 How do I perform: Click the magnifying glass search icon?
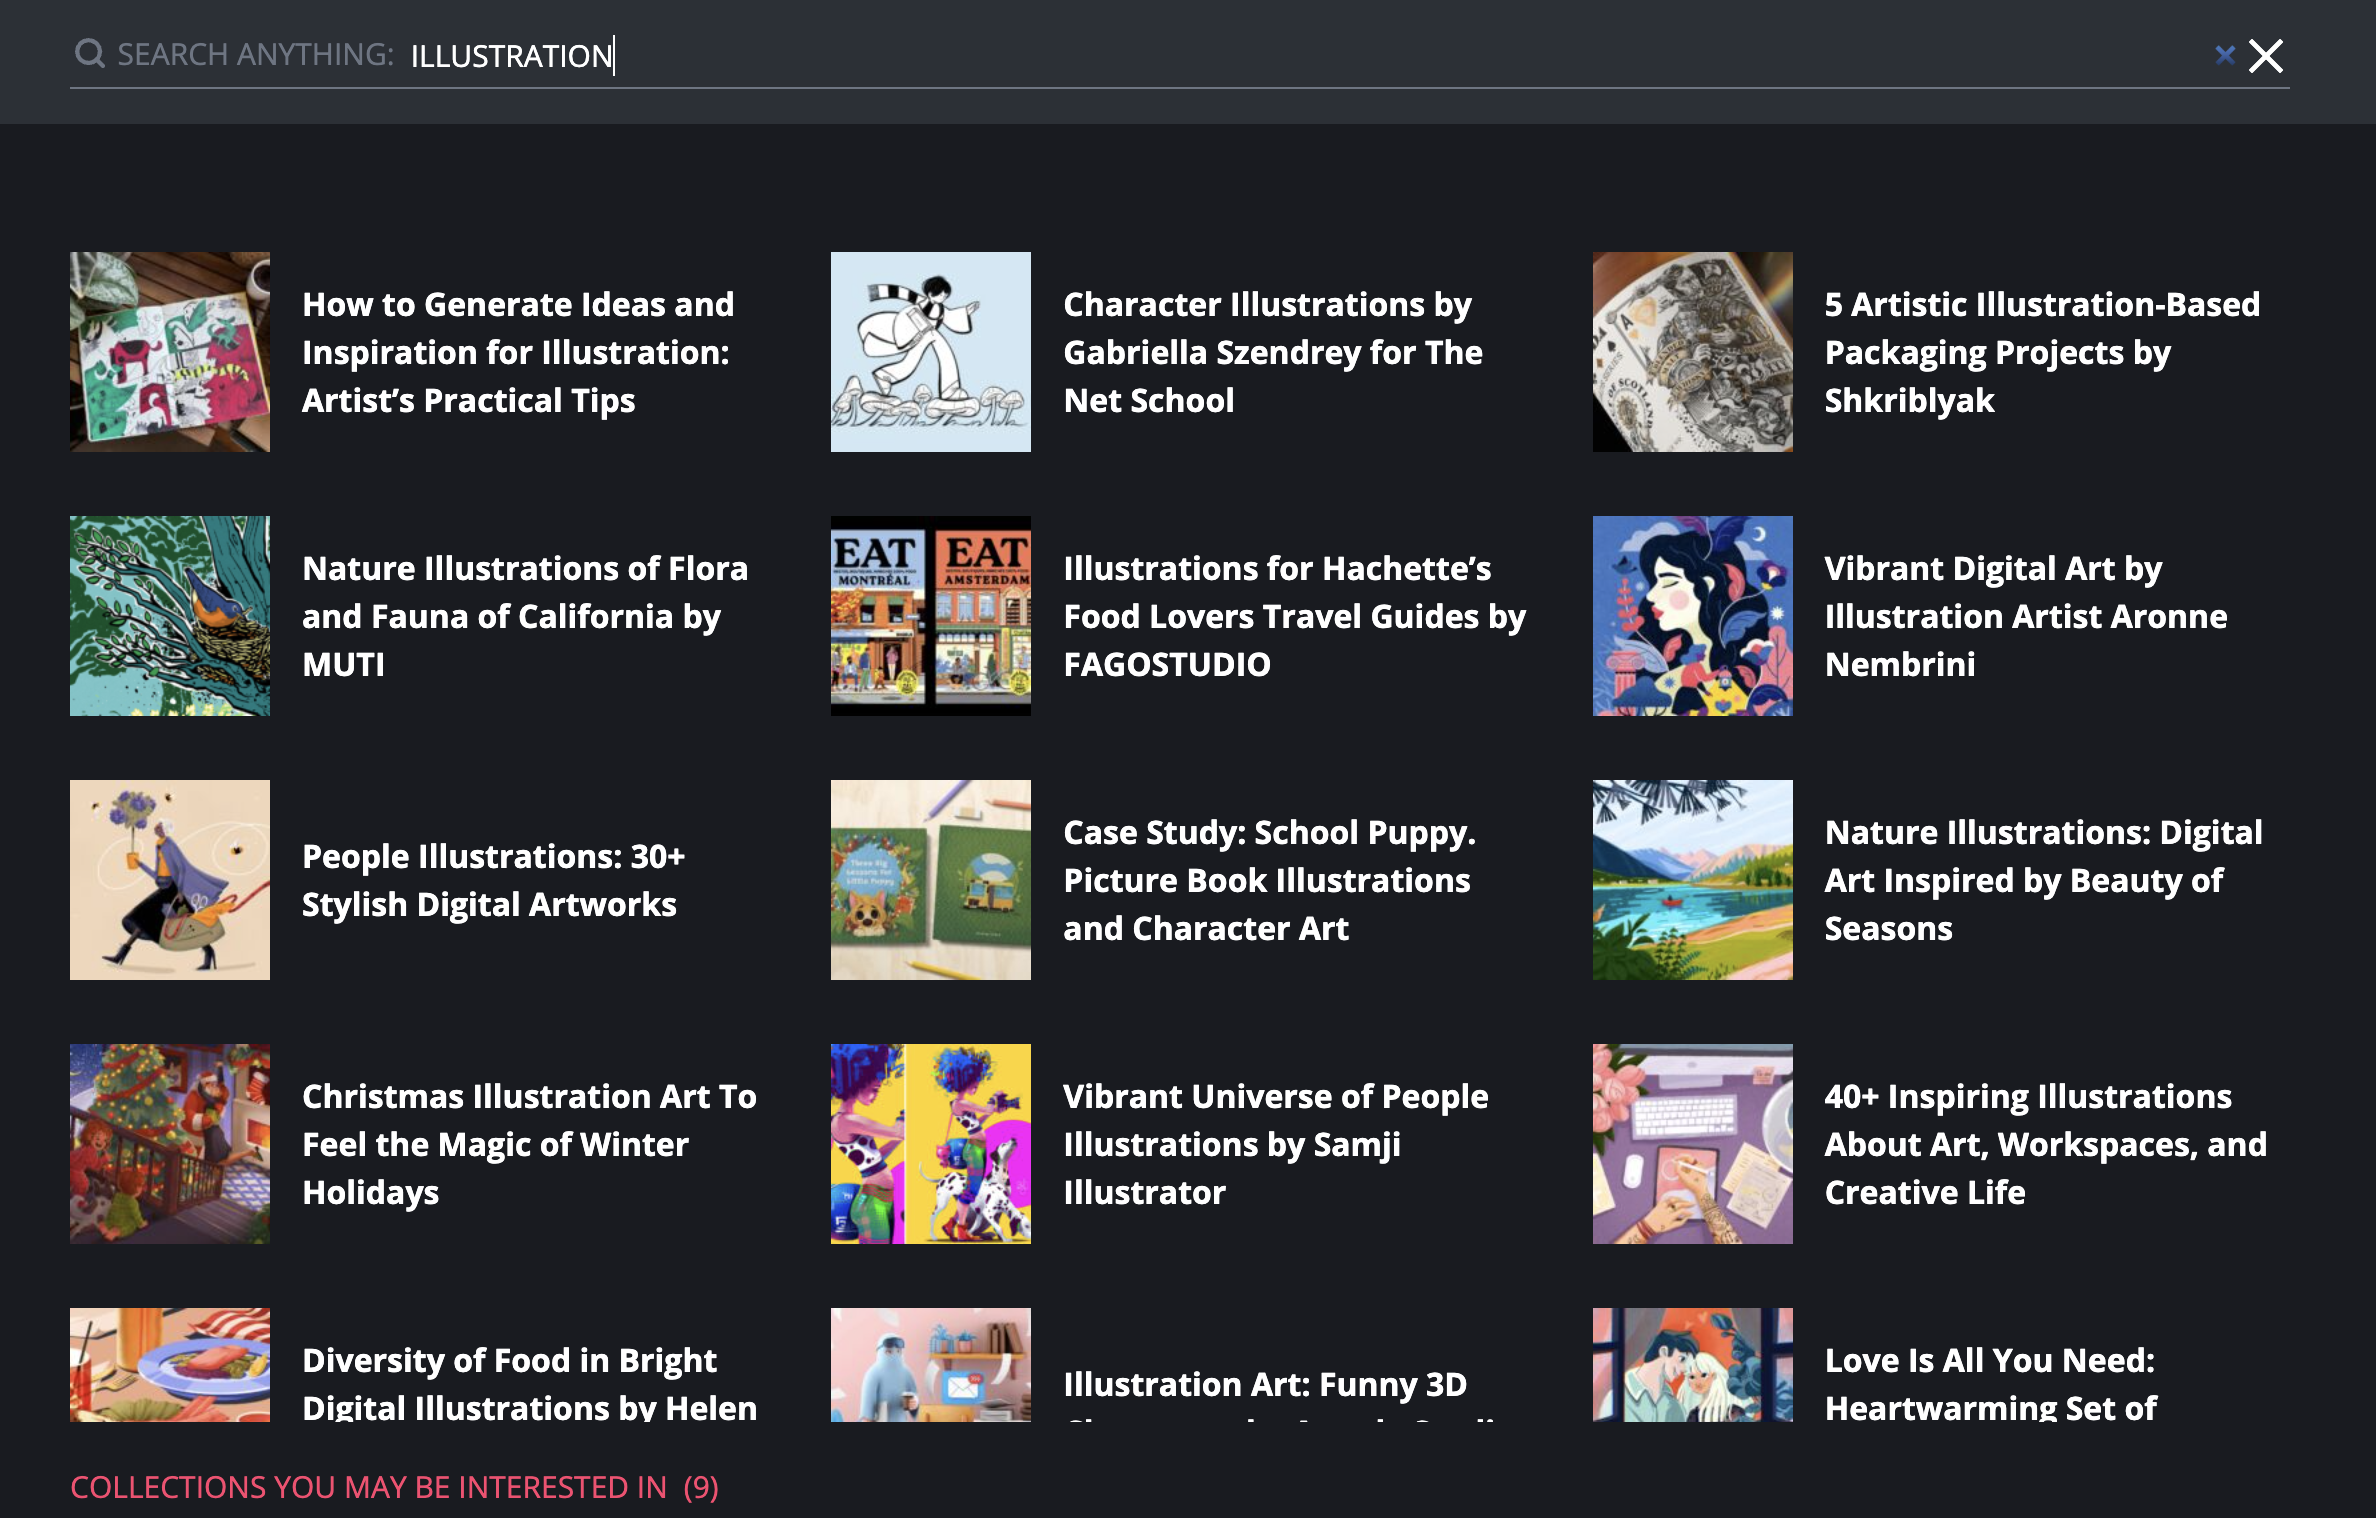pyautogui.click(x=90, y=54)
